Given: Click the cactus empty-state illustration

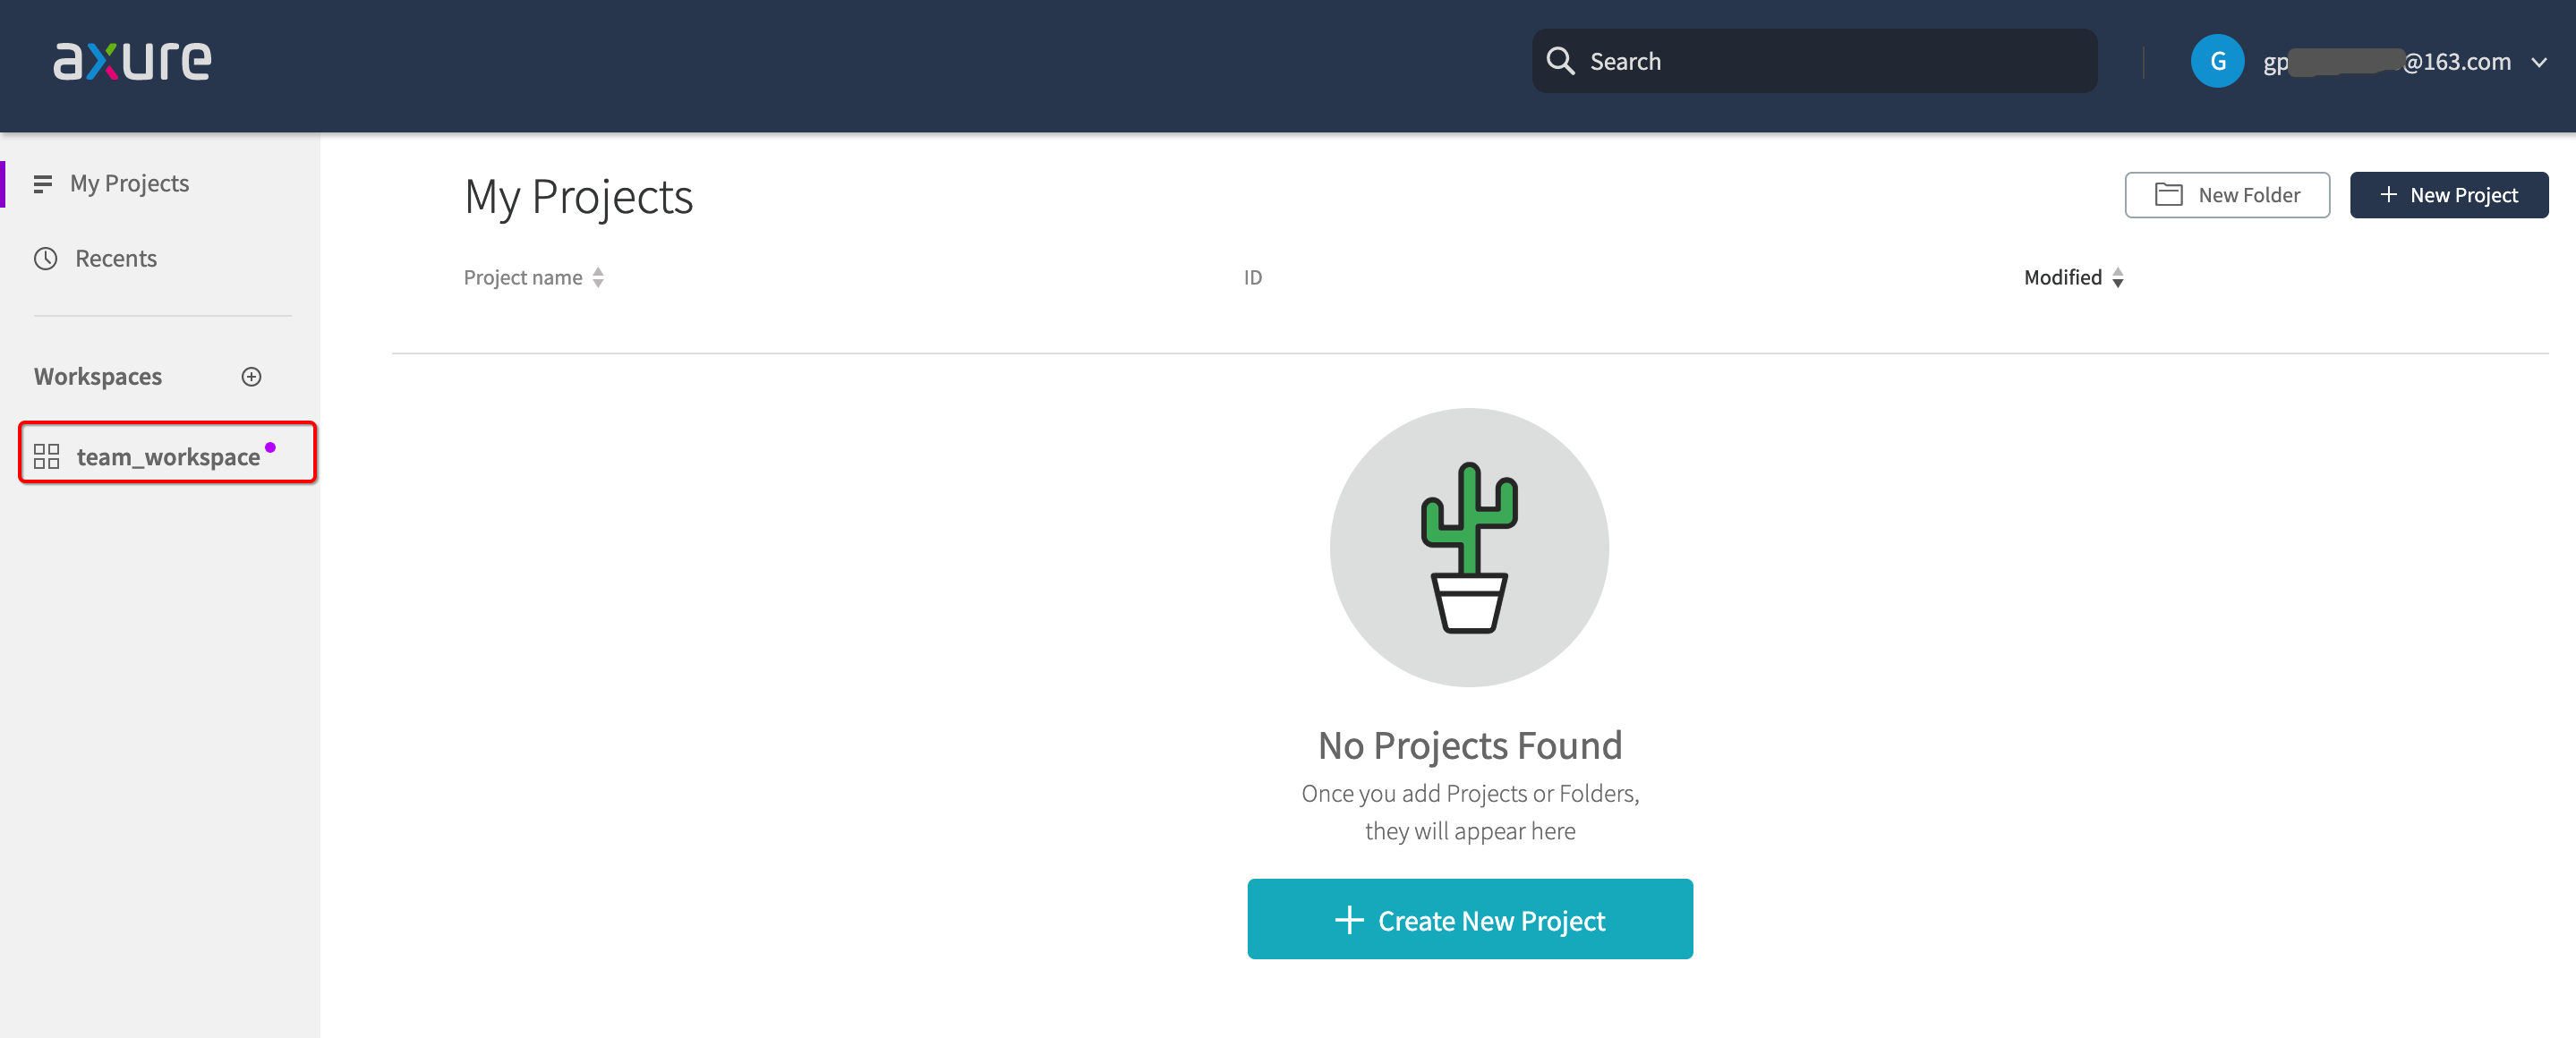Looking at the screenshot, I should point(1468,547).
